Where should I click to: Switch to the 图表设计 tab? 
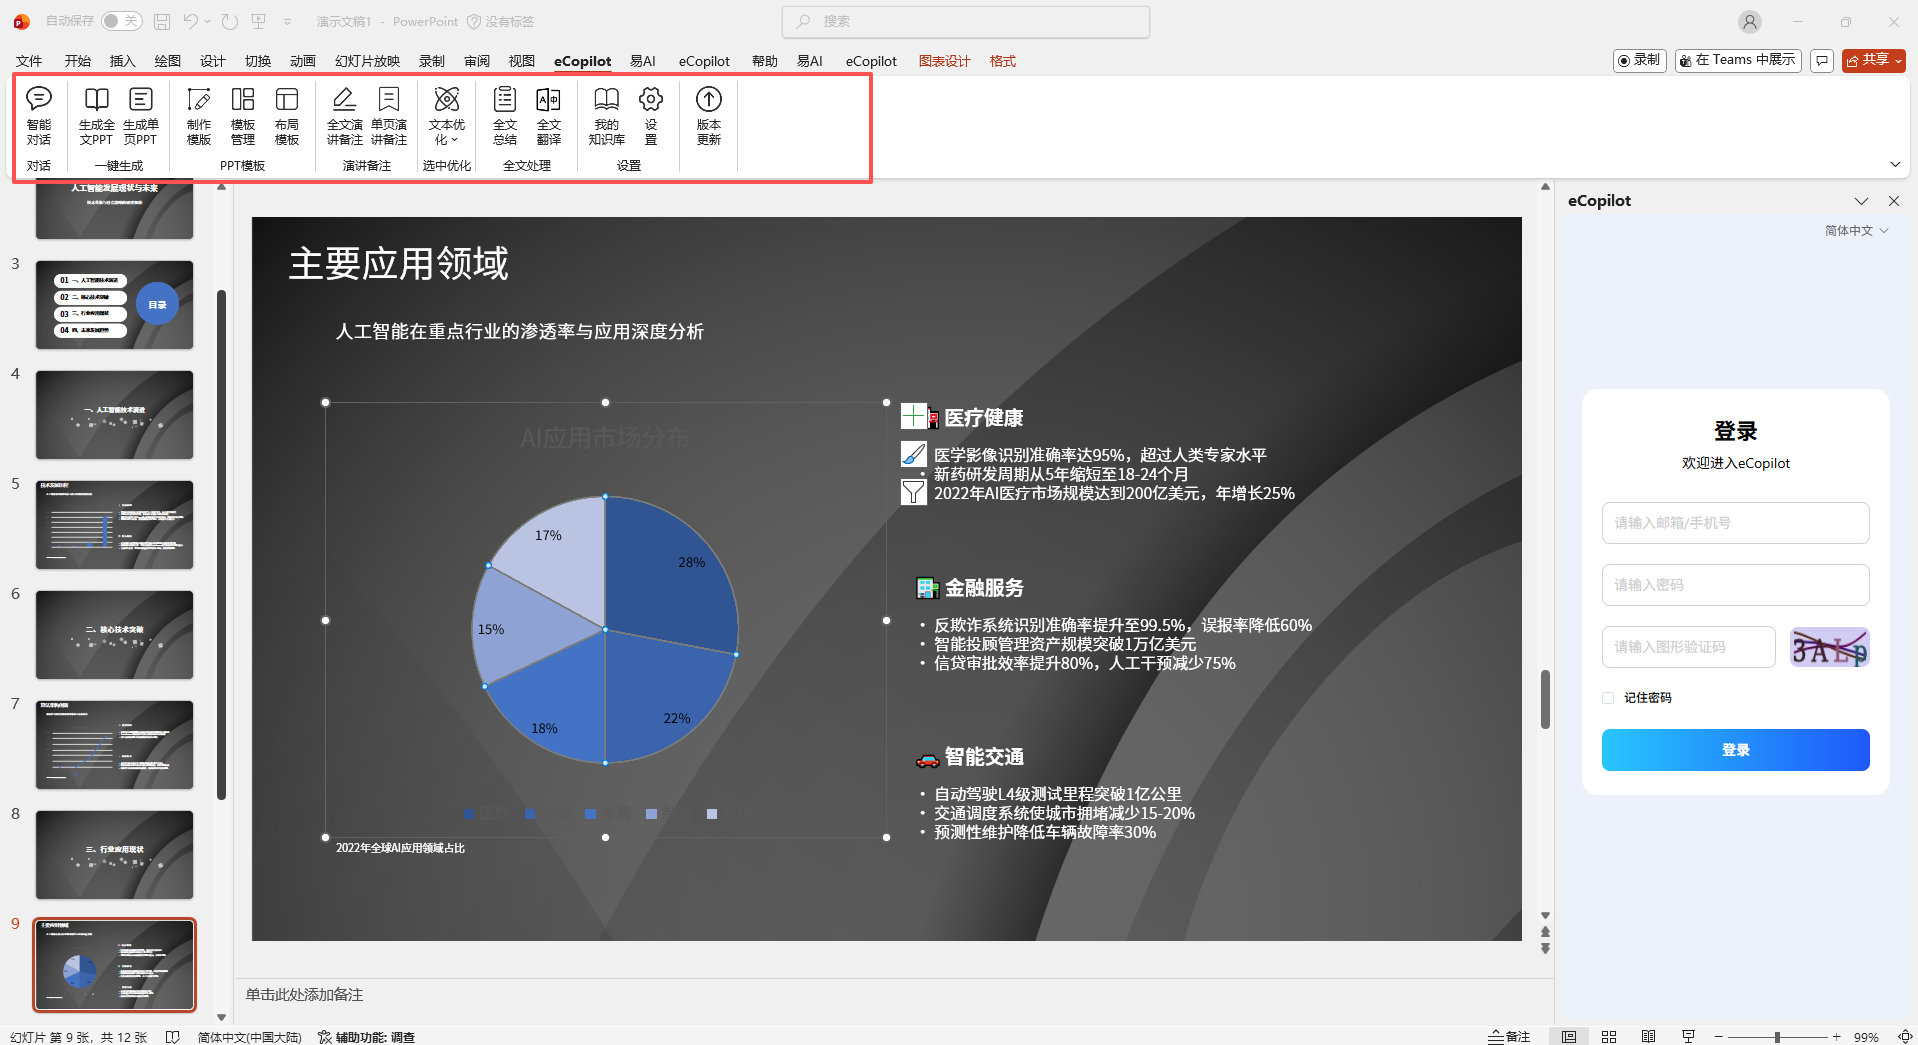coord(943,61)
